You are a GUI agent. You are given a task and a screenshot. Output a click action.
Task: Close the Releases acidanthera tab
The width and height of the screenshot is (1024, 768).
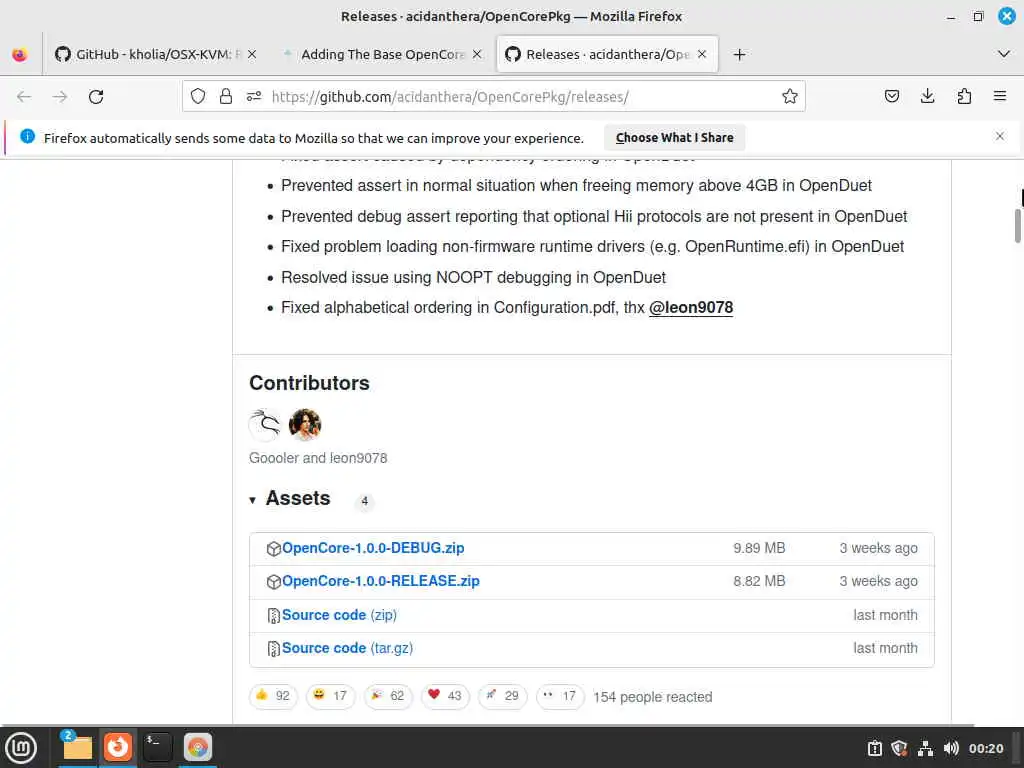click(702, 54)
